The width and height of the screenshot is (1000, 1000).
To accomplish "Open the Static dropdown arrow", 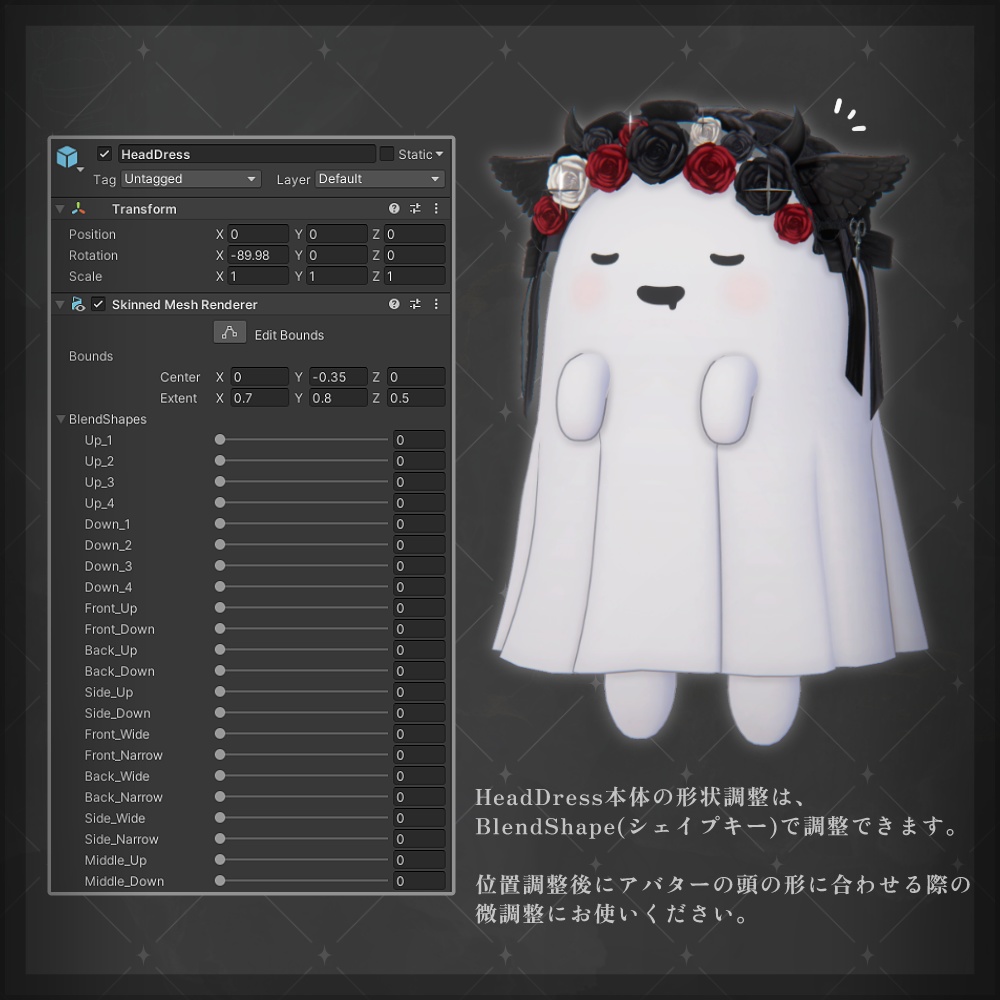I will point(440,154).
